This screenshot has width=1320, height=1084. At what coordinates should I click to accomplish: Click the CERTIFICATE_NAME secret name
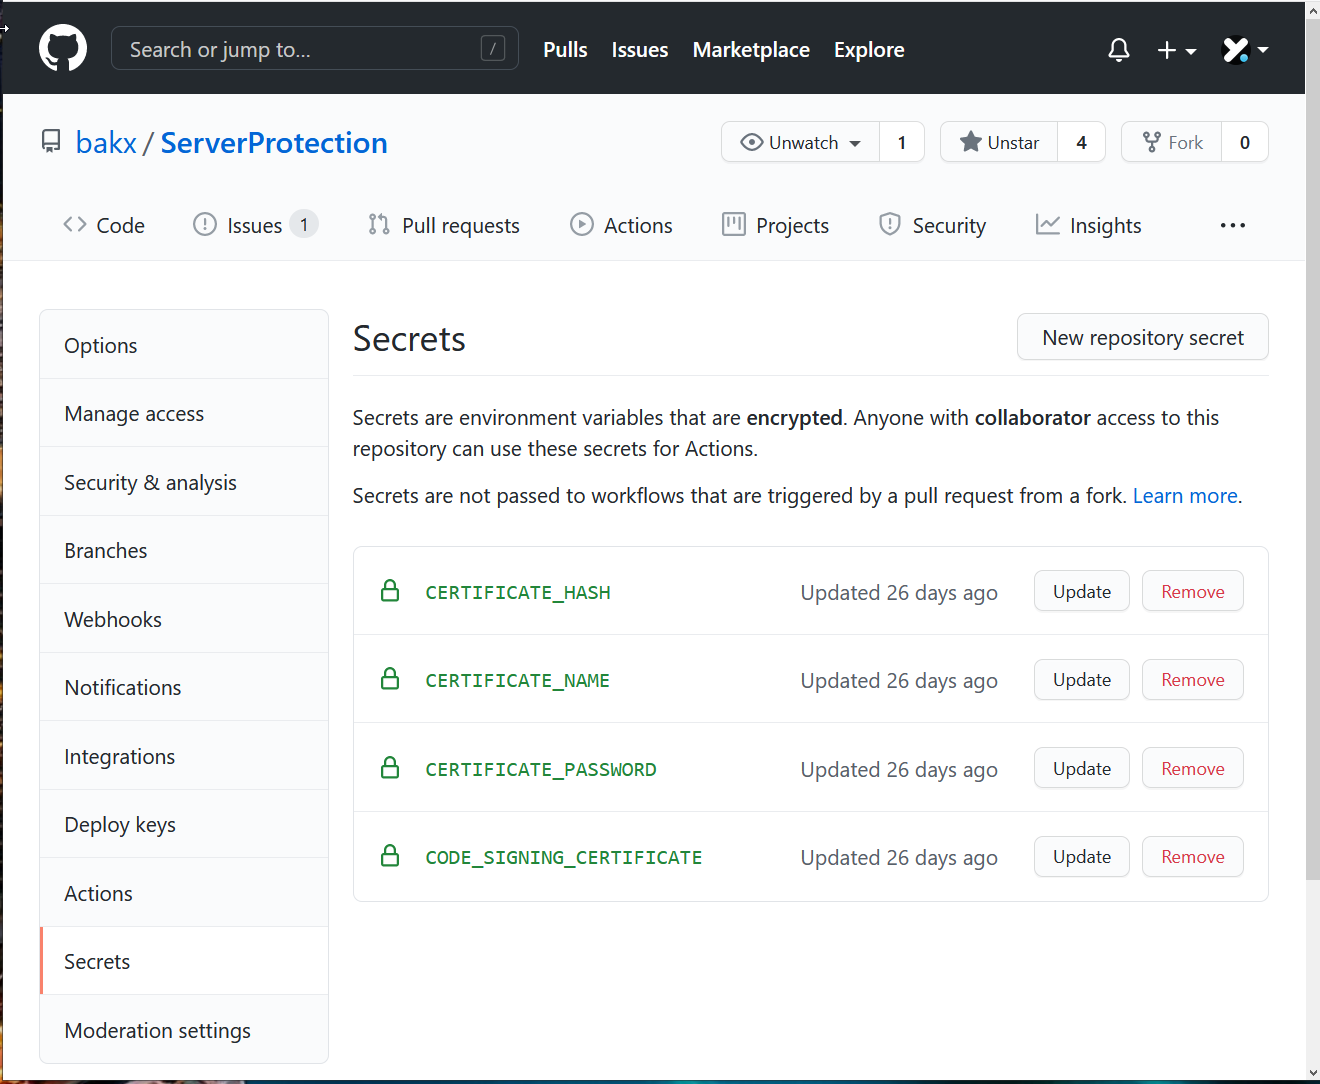coord(518,680)
